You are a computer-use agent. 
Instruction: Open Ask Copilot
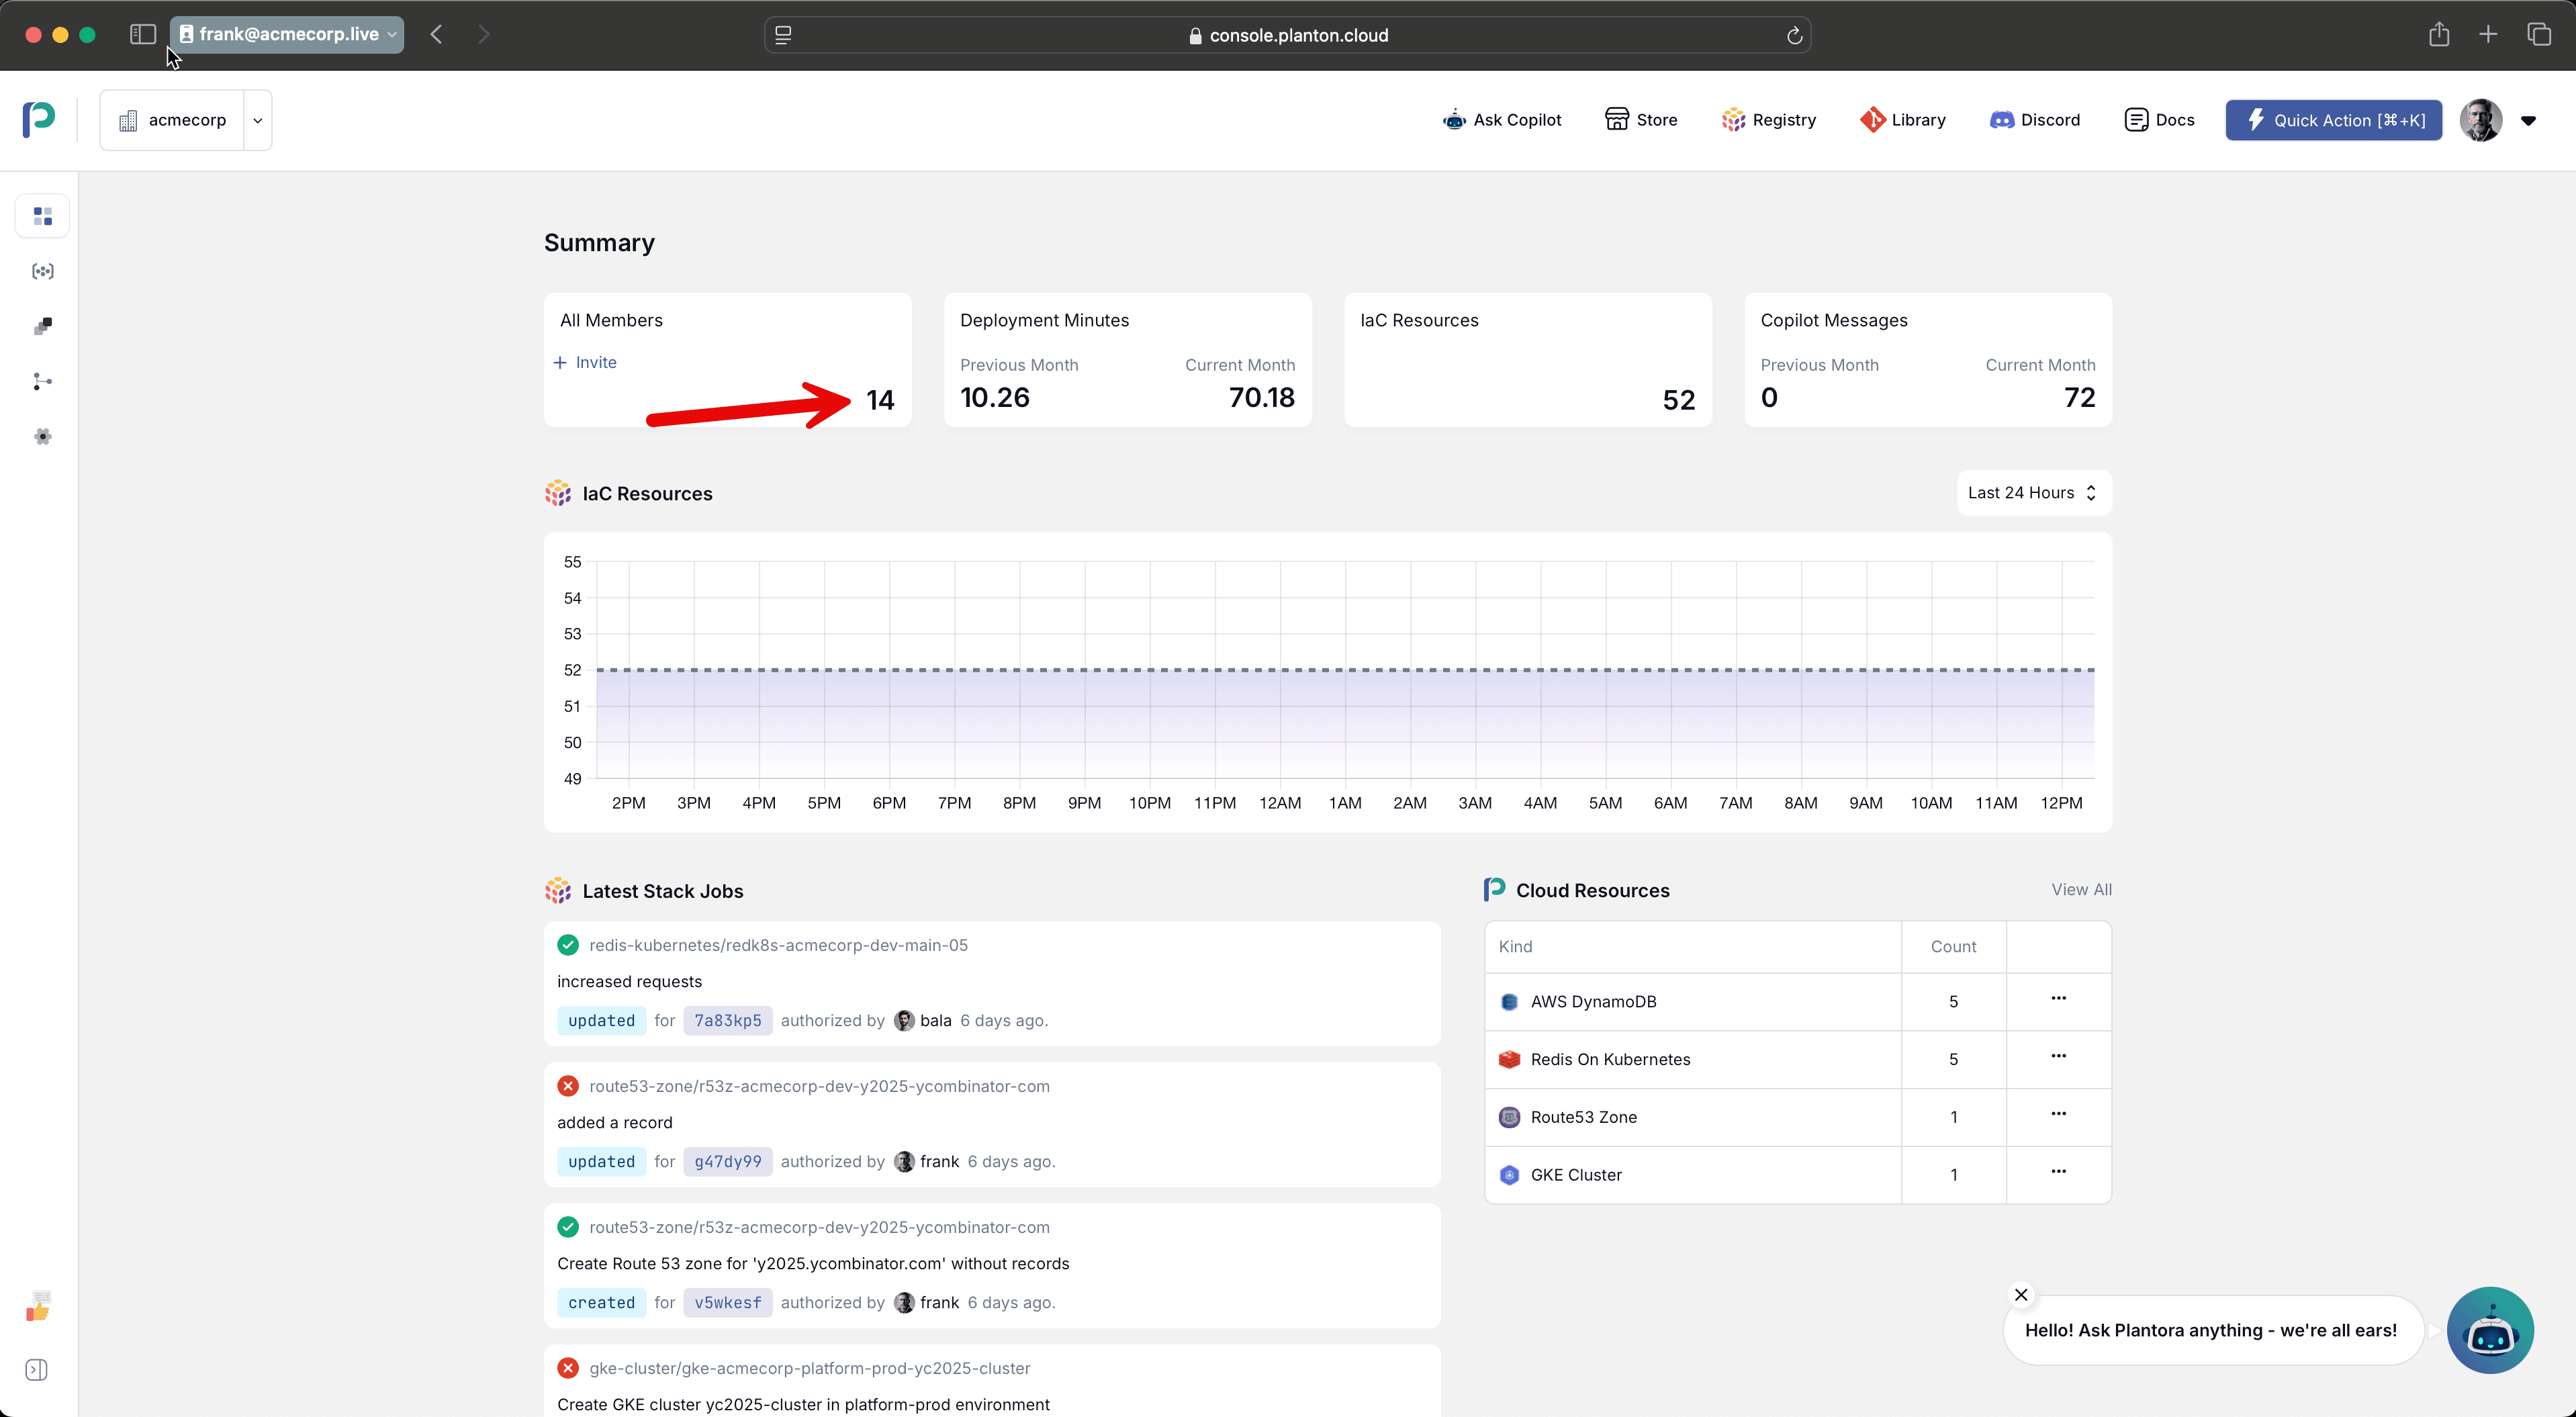pos(1501,120)
